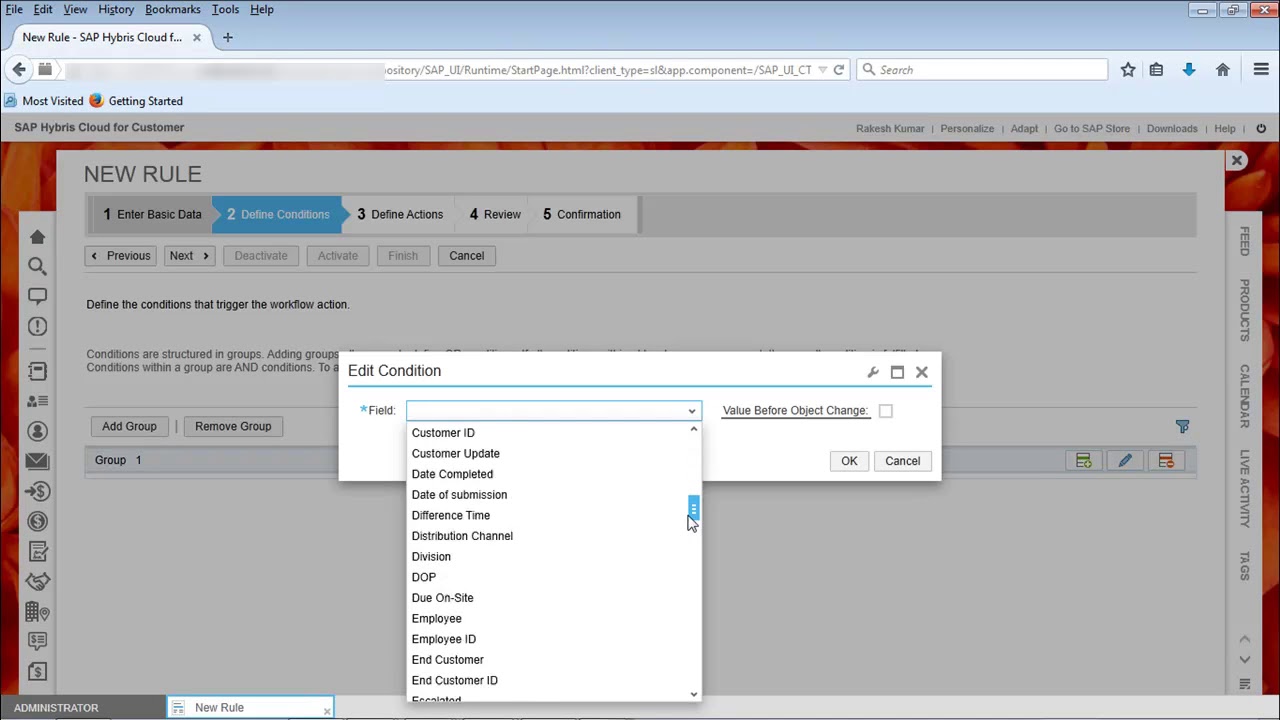Open the Firefox hamburger menu
Screen dimensions: 1280x720
click(1261, 70)
